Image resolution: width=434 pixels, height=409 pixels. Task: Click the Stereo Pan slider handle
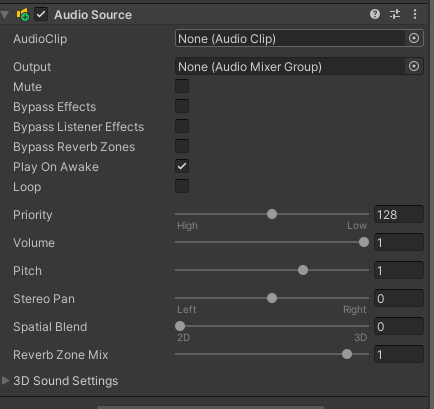(272, 298)
